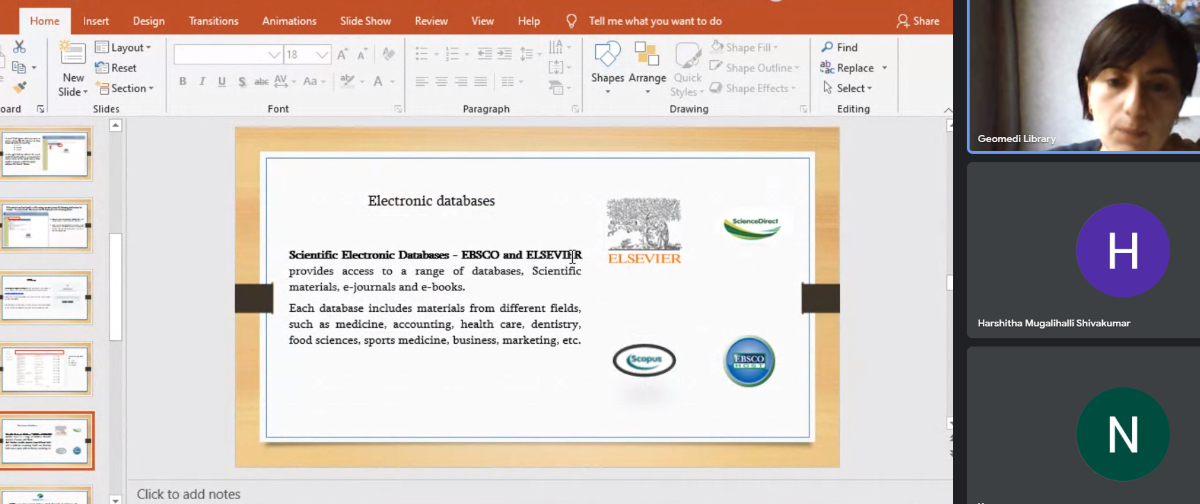The image size is (1200, 504).
Task: Select the Electronic databases slide thumbnail
Action: (x=46, y=441)
